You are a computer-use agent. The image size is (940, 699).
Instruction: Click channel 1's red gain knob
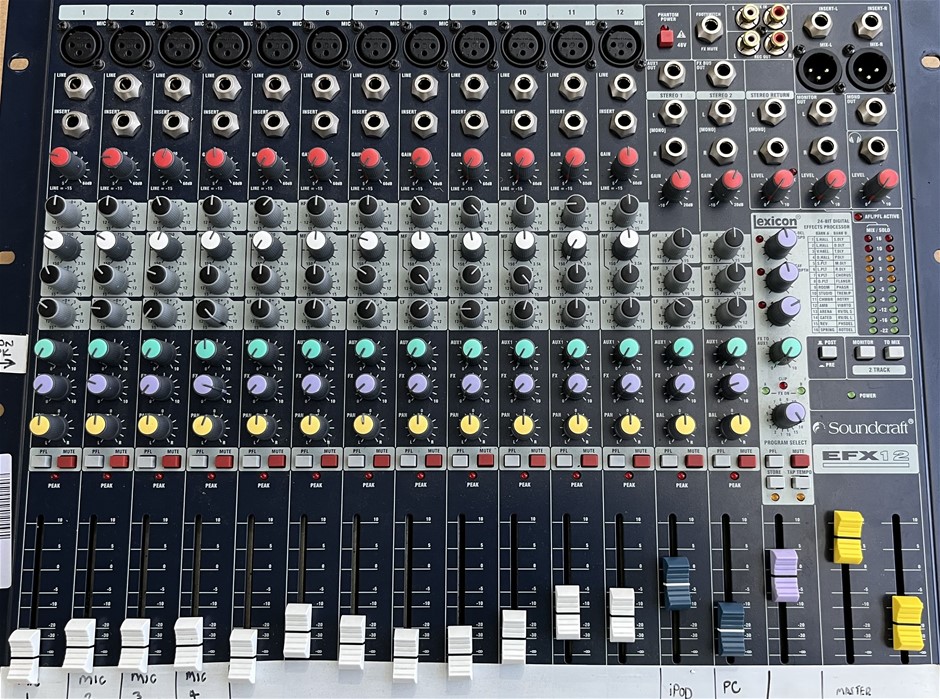[61, 160]
